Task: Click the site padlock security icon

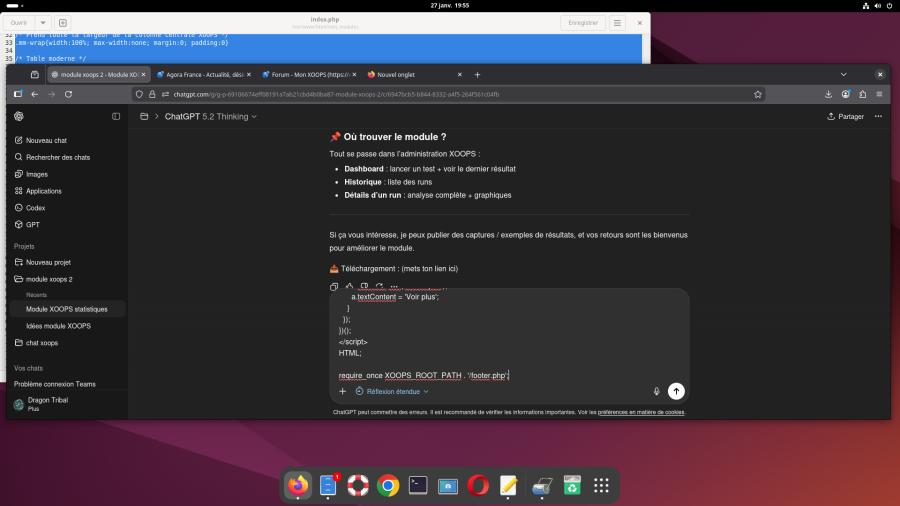Action: point(152,94)
